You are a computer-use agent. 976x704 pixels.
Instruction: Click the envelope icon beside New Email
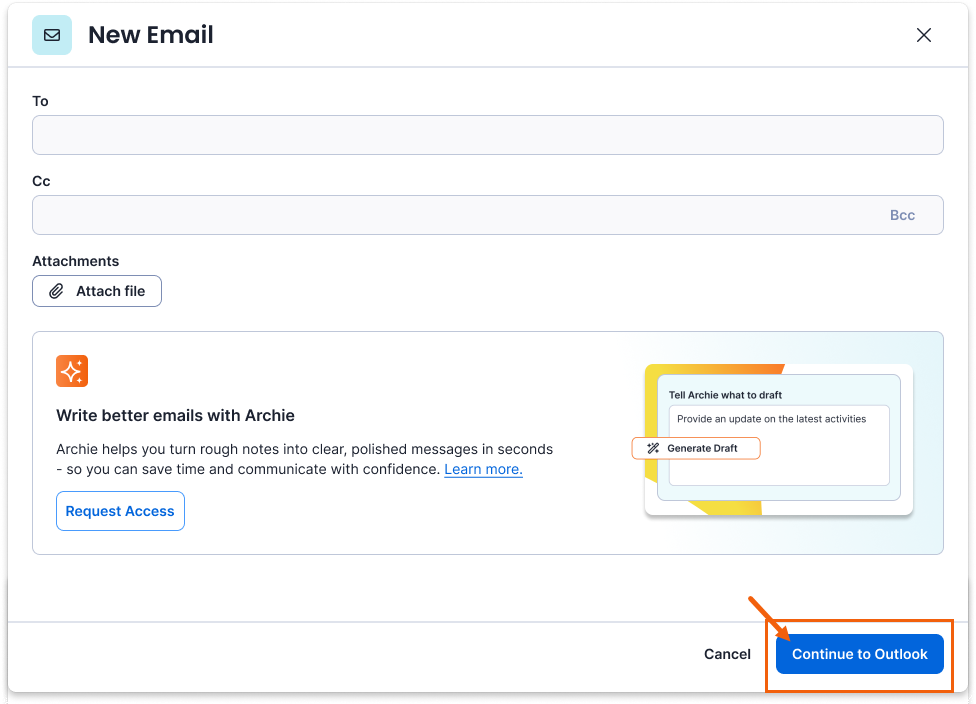(52, 35)
